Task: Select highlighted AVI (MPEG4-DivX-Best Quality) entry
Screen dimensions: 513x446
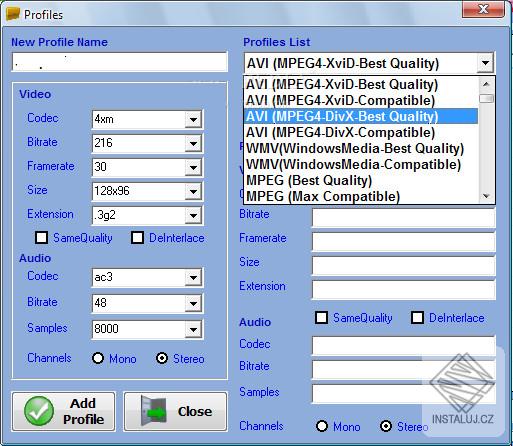Action: click(x=361, y=116)
